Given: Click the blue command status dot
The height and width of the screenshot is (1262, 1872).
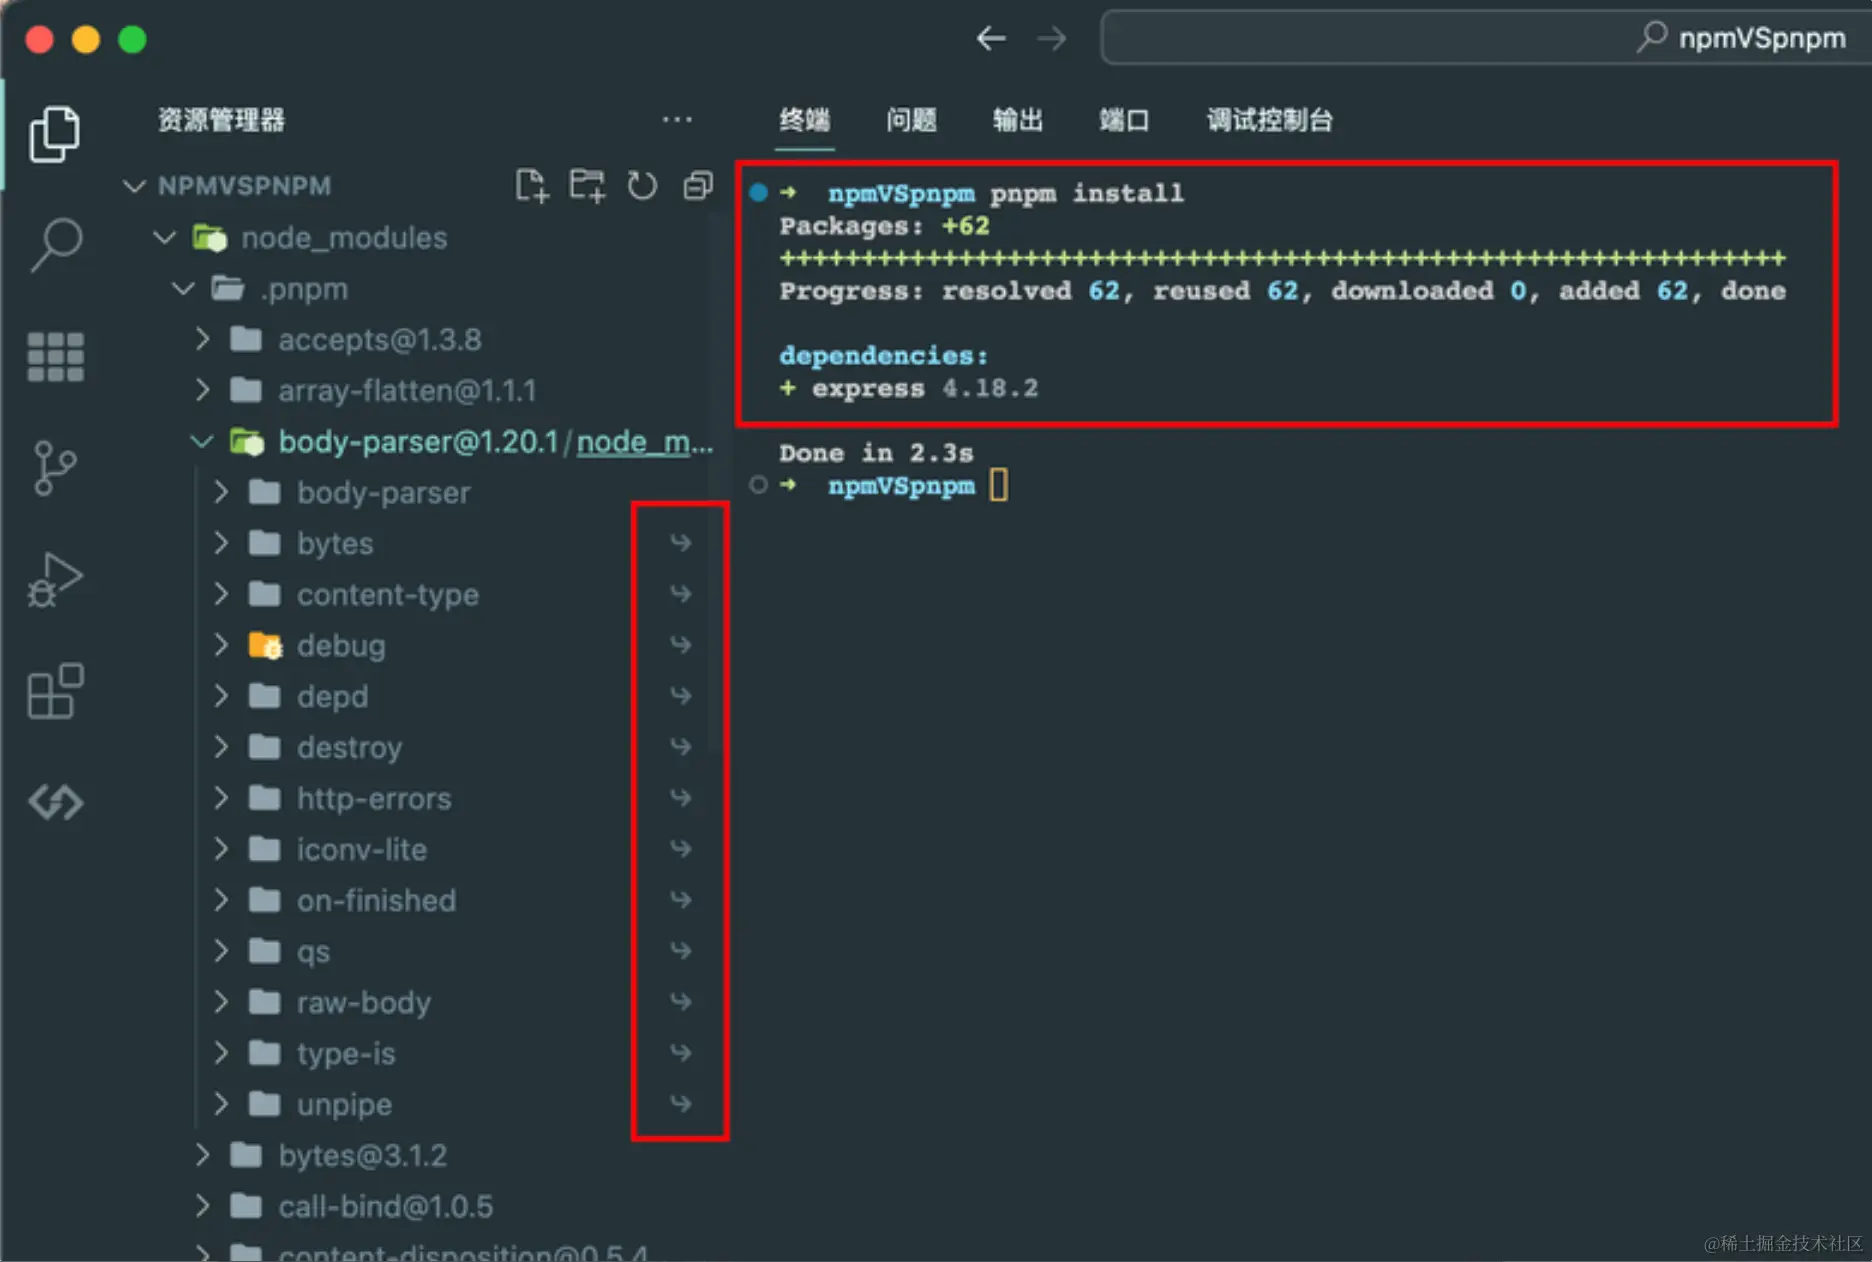Looking at the screenshot, I should pyautogui.click(x=759, y=192).
